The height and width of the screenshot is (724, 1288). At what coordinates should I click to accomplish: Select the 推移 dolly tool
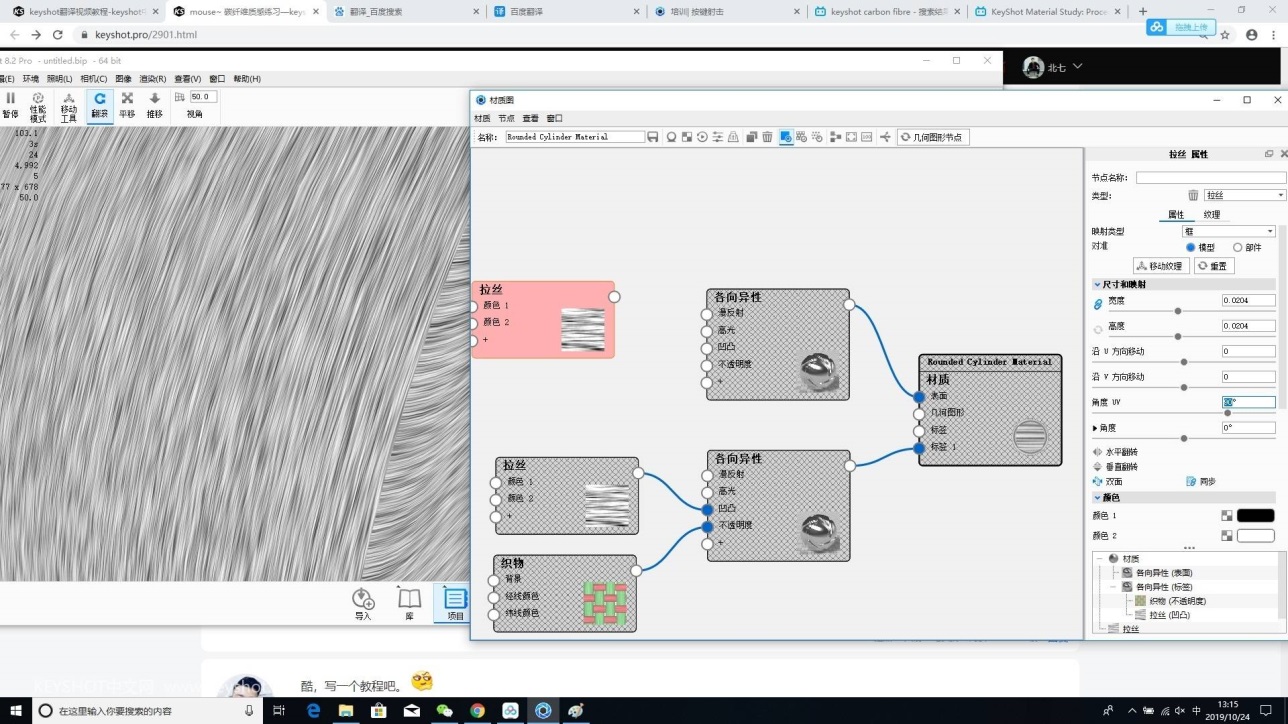coord(154,105)
